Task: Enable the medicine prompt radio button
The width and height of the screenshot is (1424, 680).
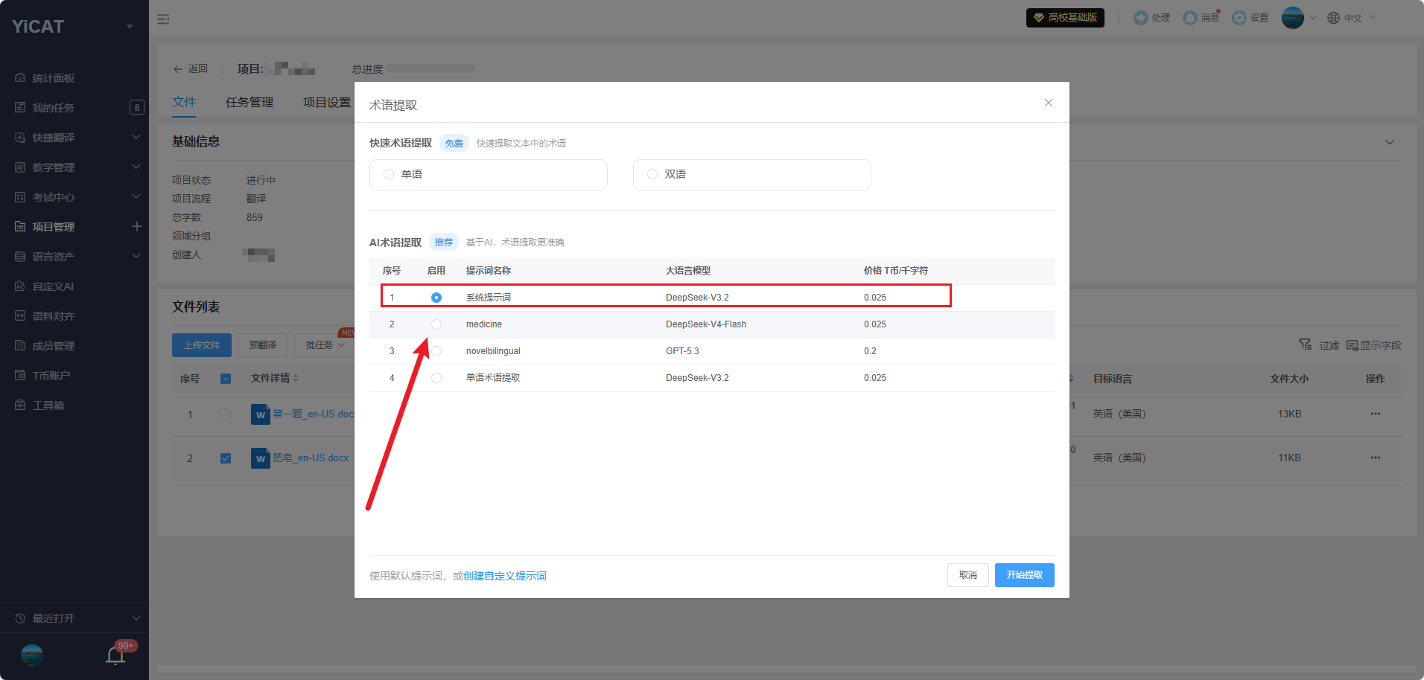Action: 436,324
